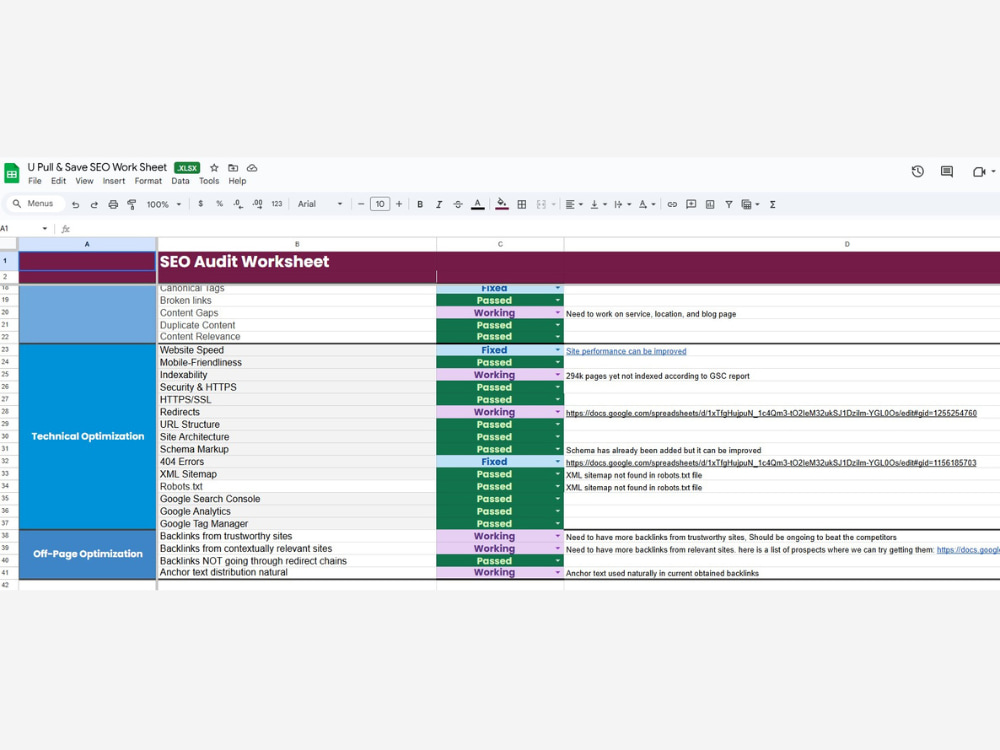Select column C header
Screen dimensions: 1000x750
tap(500, 244)
